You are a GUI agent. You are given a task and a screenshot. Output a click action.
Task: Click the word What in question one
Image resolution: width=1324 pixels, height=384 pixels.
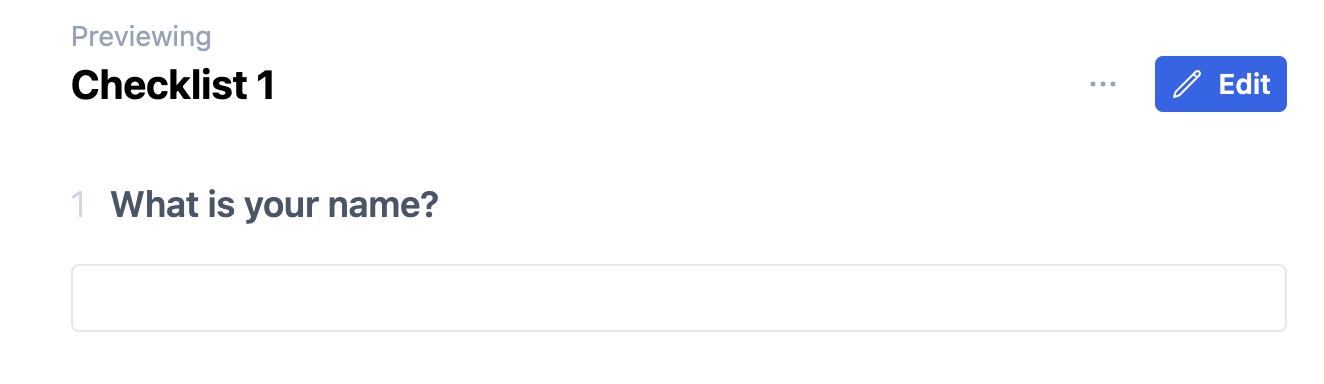coord(148,206)
